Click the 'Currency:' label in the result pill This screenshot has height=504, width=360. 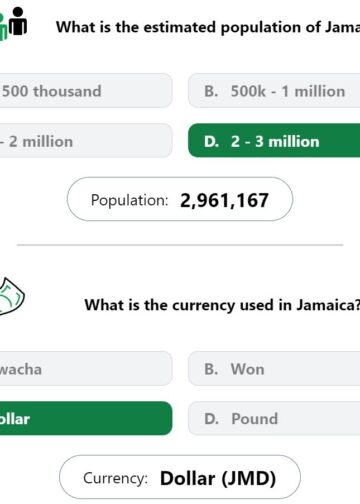pos(115,478)
